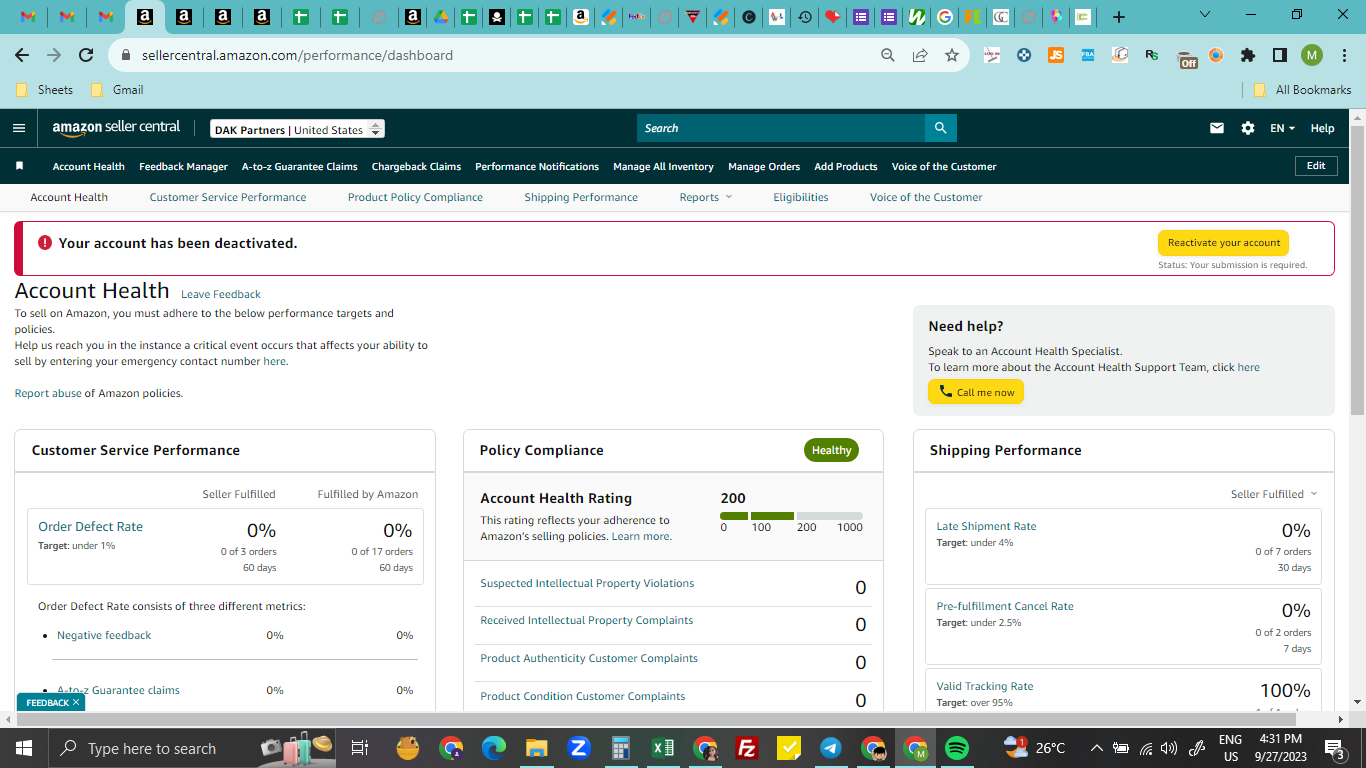The width and height of the screenshot is (1366, 768).
Task: Click the Call me now button
Action: (x=976, y=392)
